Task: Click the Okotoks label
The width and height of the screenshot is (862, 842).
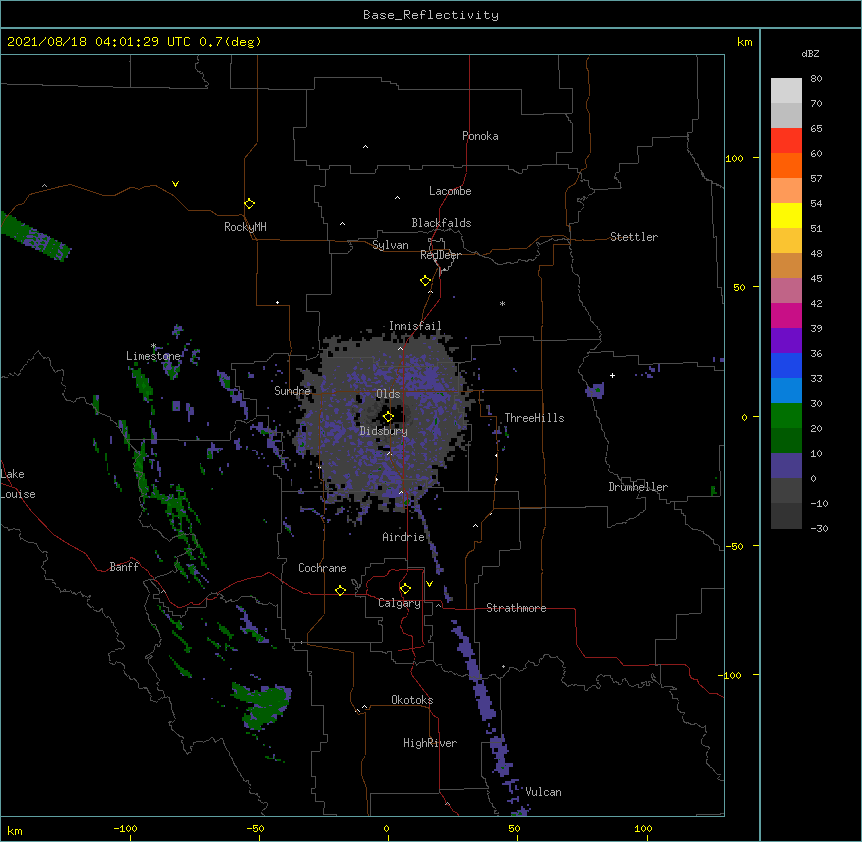Action: 412,700
